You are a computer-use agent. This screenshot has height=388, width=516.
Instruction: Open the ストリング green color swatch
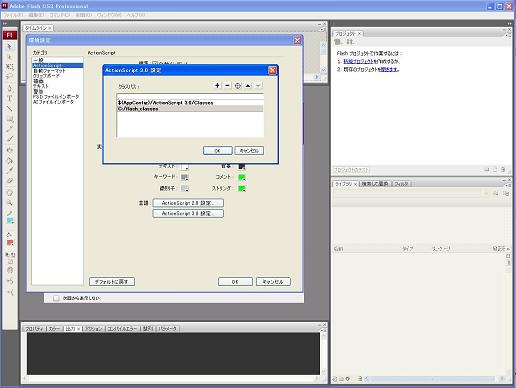coord(242,188)
